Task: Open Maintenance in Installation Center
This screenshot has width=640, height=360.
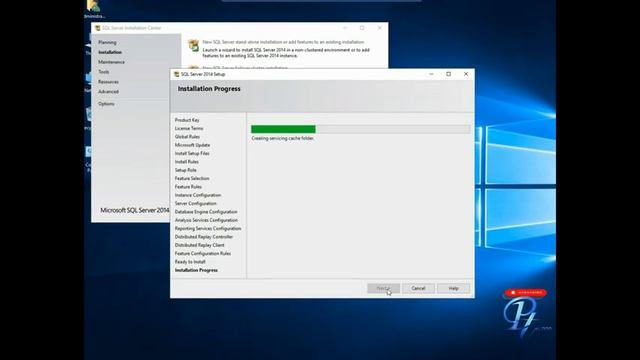Action: 111,62
